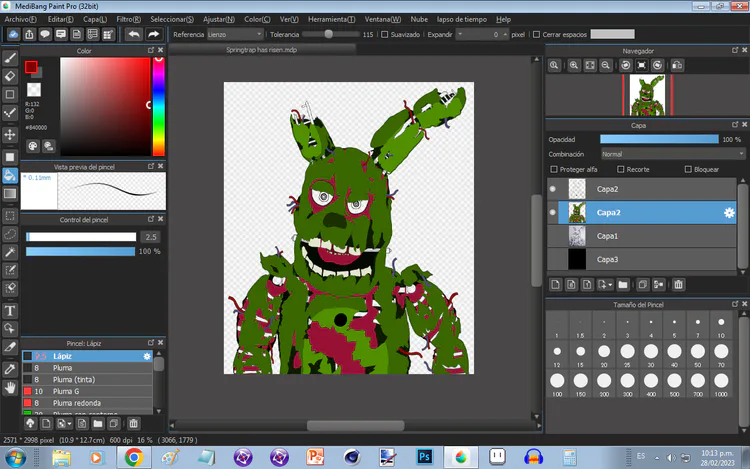Select the Eraser tool

(x=10, y=76)
